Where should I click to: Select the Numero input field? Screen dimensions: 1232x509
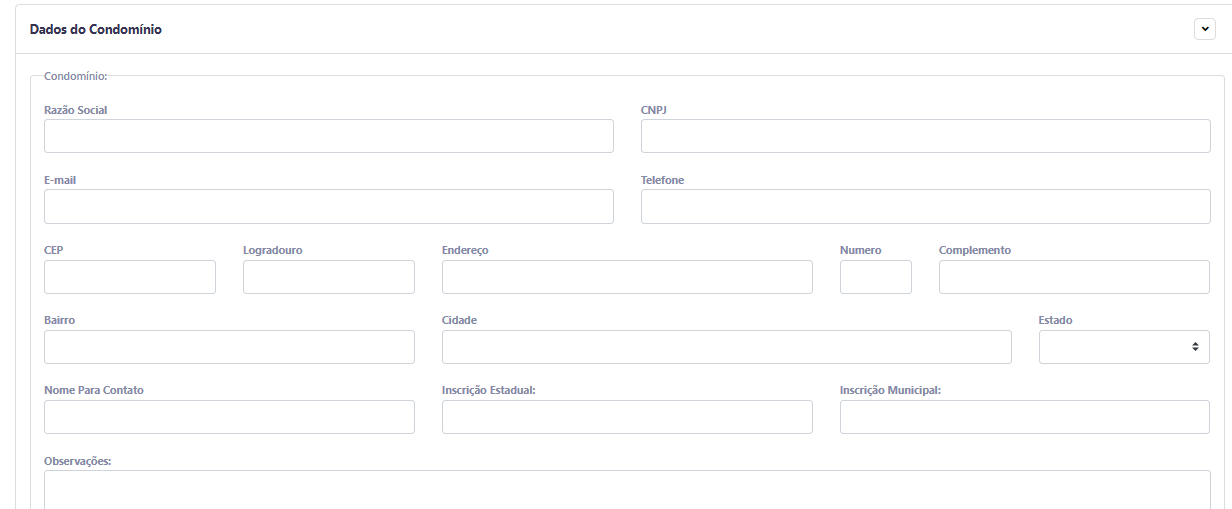tap(875, 277)
